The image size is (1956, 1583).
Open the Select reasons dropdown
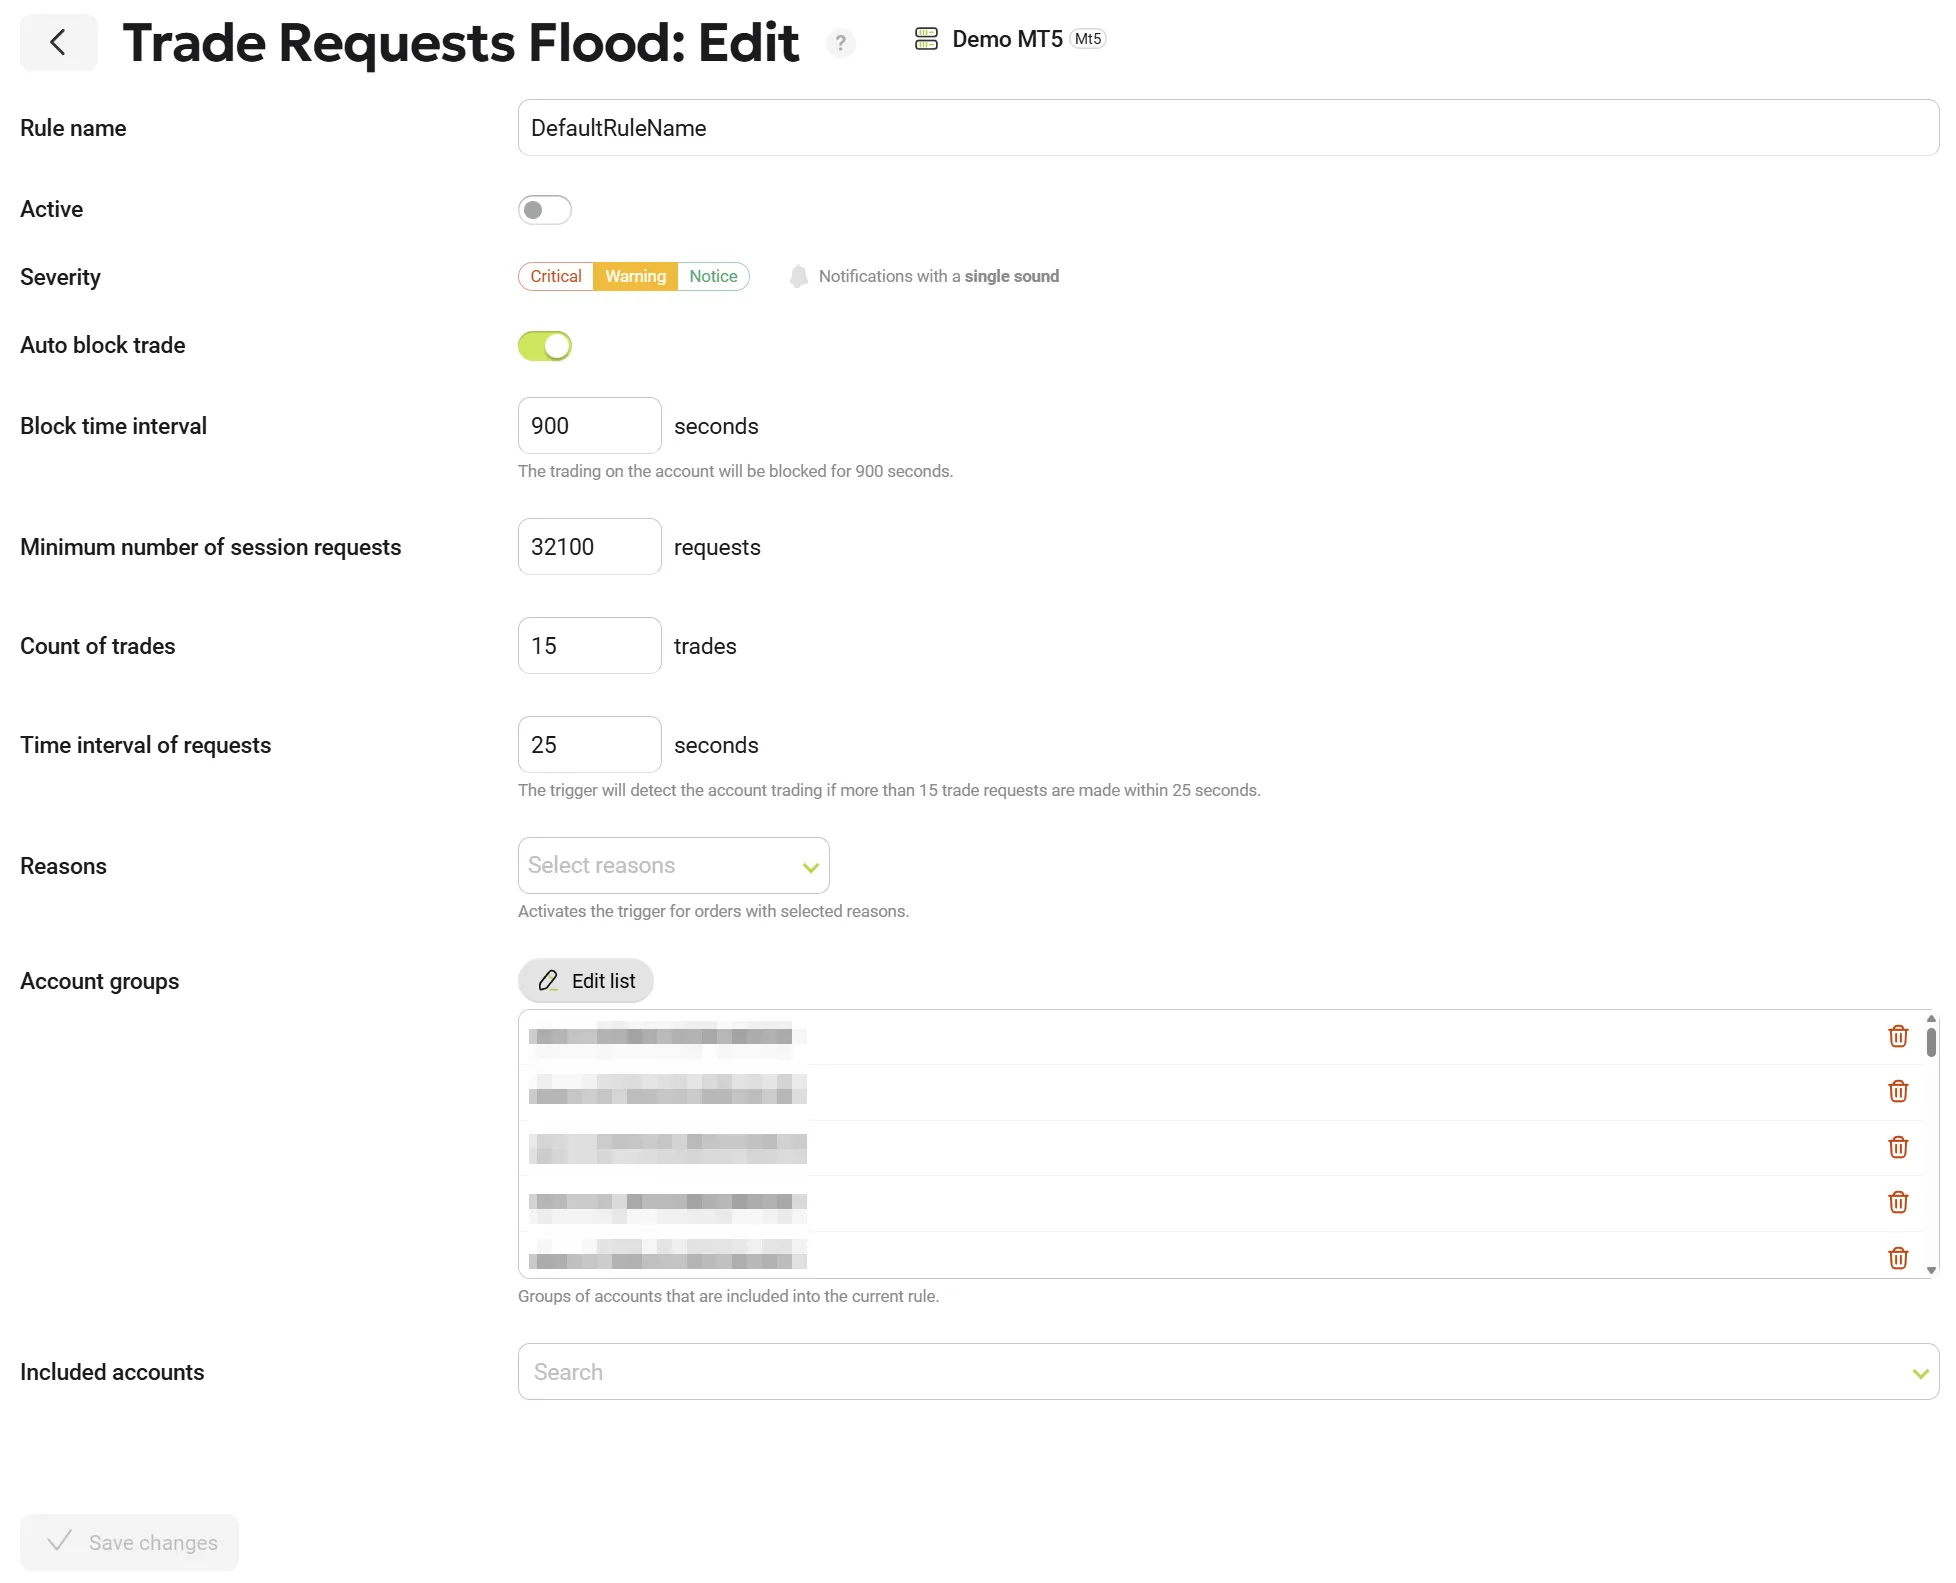pyautogui.click(x=673, y=865)
